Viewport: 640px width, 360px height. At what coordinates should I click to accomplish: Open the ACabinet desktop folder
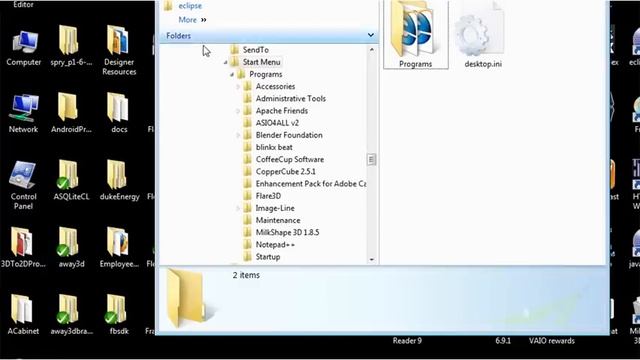click(23, 315)
